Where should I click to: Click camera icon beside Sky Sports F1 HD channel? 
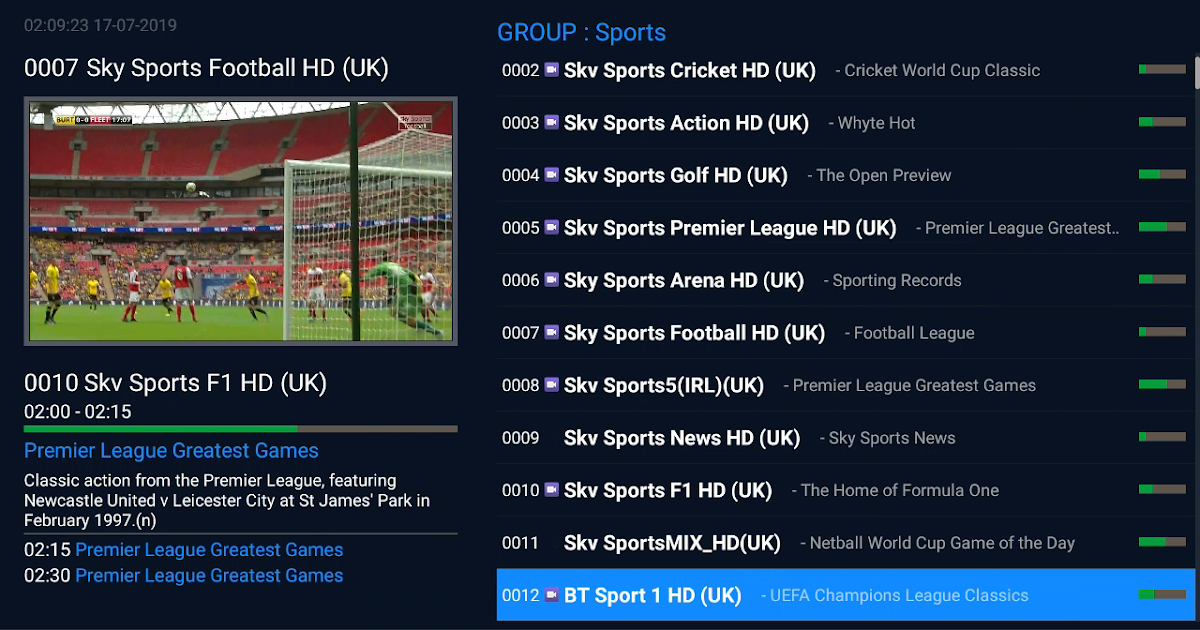[x=551, y=490]
